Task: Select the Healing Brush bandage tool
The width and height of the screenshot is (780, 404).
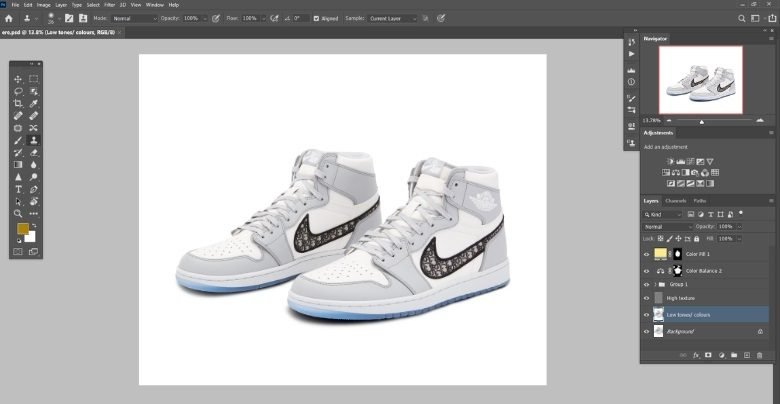Action: (33, 115)
